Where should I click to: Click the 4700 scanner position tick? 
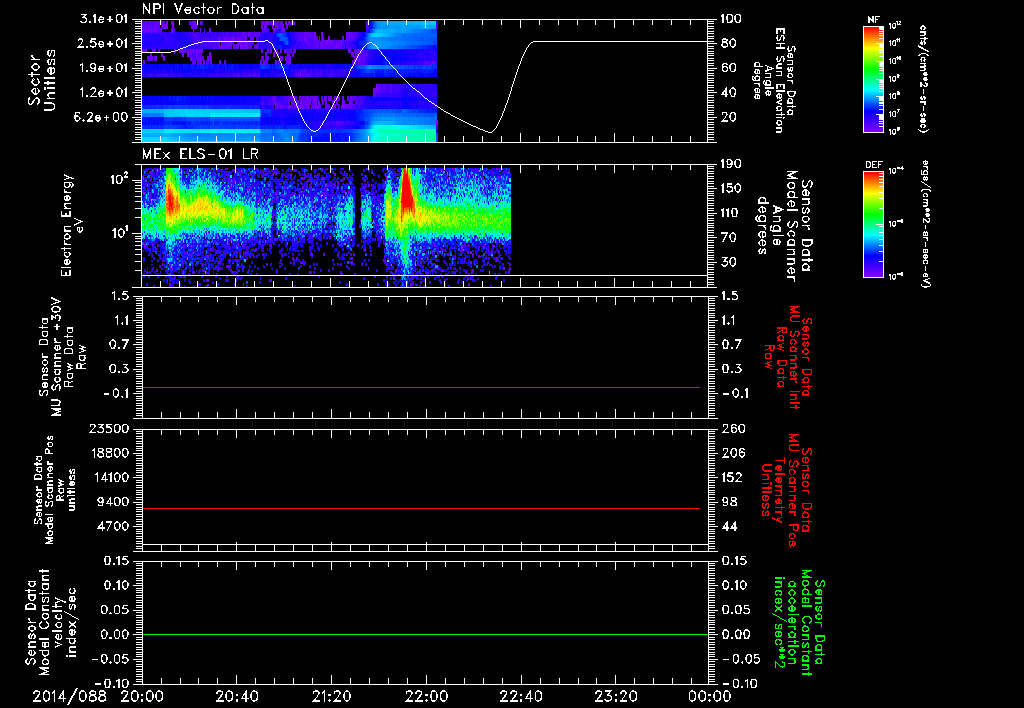coord(114,526)
